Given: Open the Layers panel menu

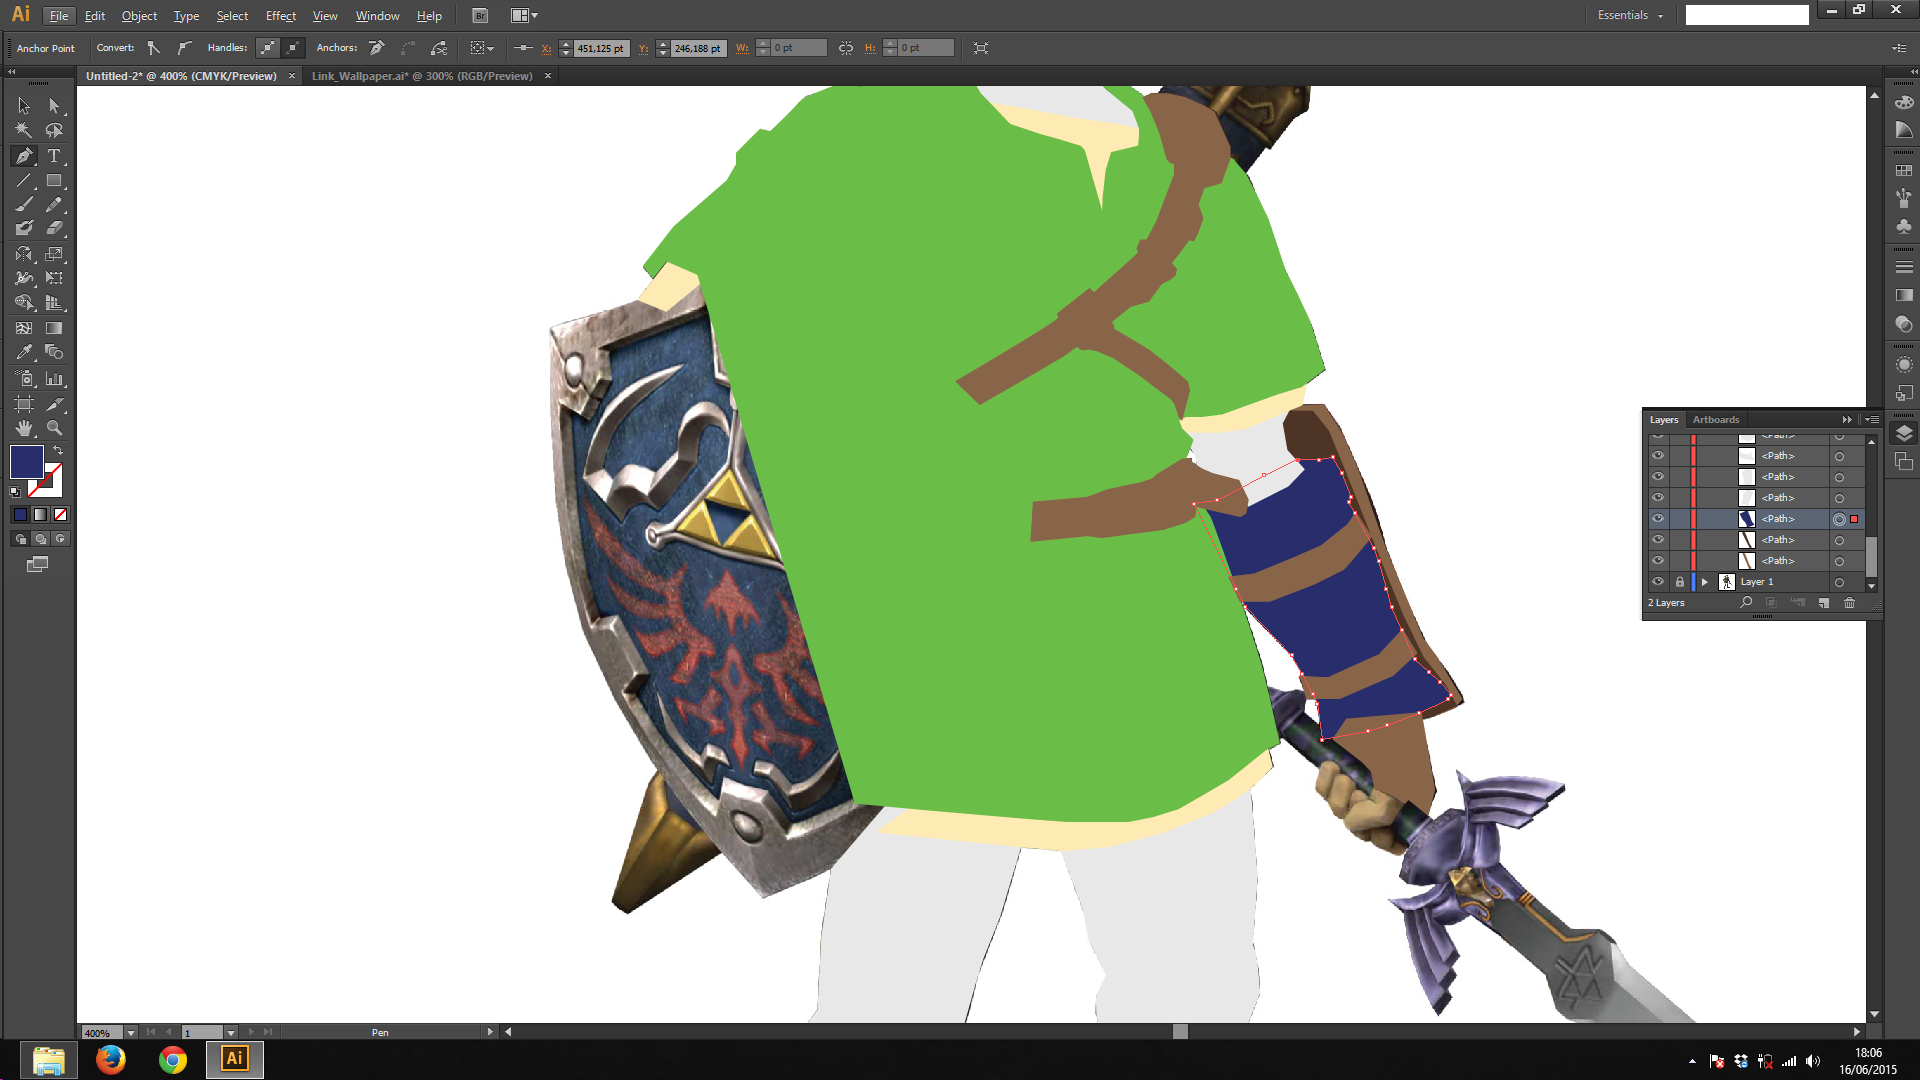Looking at the screenshot, I should pyautogui.click(x=1872, y=420).
